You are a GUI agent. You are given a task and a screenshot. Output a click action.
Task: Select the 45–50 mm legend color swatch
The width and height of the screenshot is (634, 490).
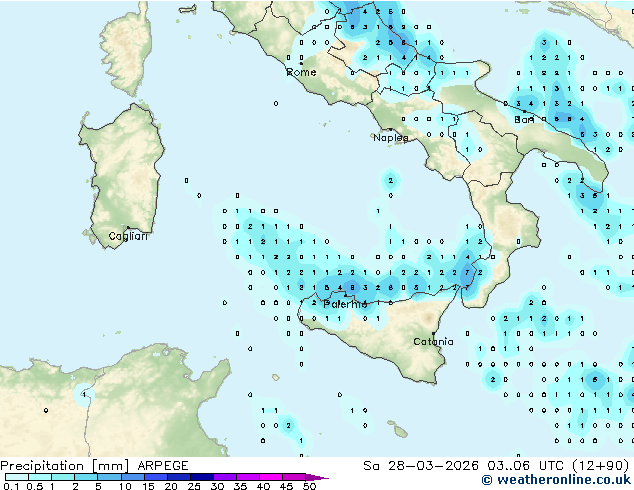coord(294,477)
